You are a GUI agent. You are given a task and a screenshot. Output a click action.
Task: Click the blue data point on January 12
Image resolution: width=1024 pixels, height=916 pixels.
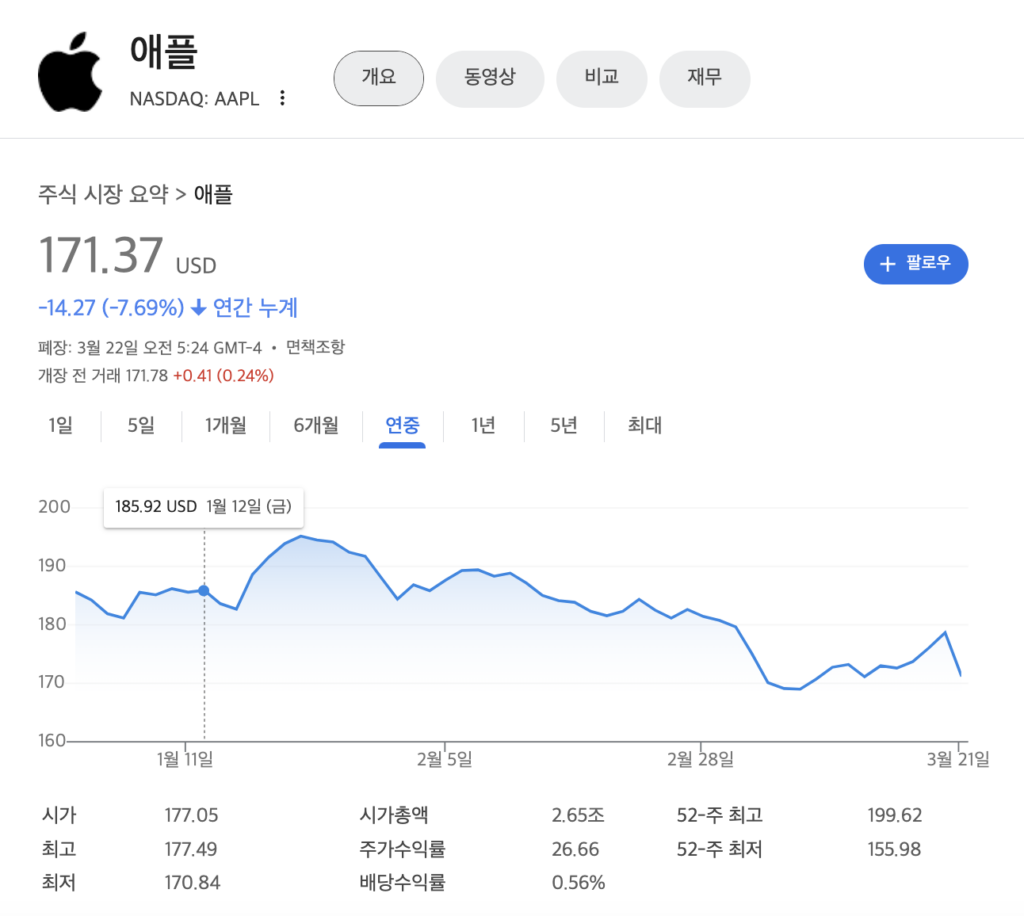204,591
